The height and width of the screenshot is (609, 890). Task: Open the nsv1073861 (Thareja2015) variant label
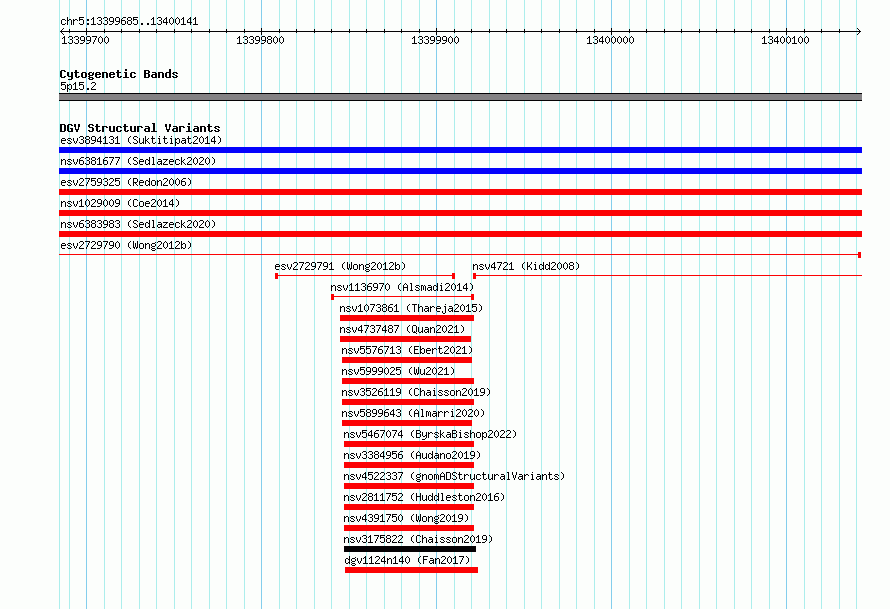(411, 308)
